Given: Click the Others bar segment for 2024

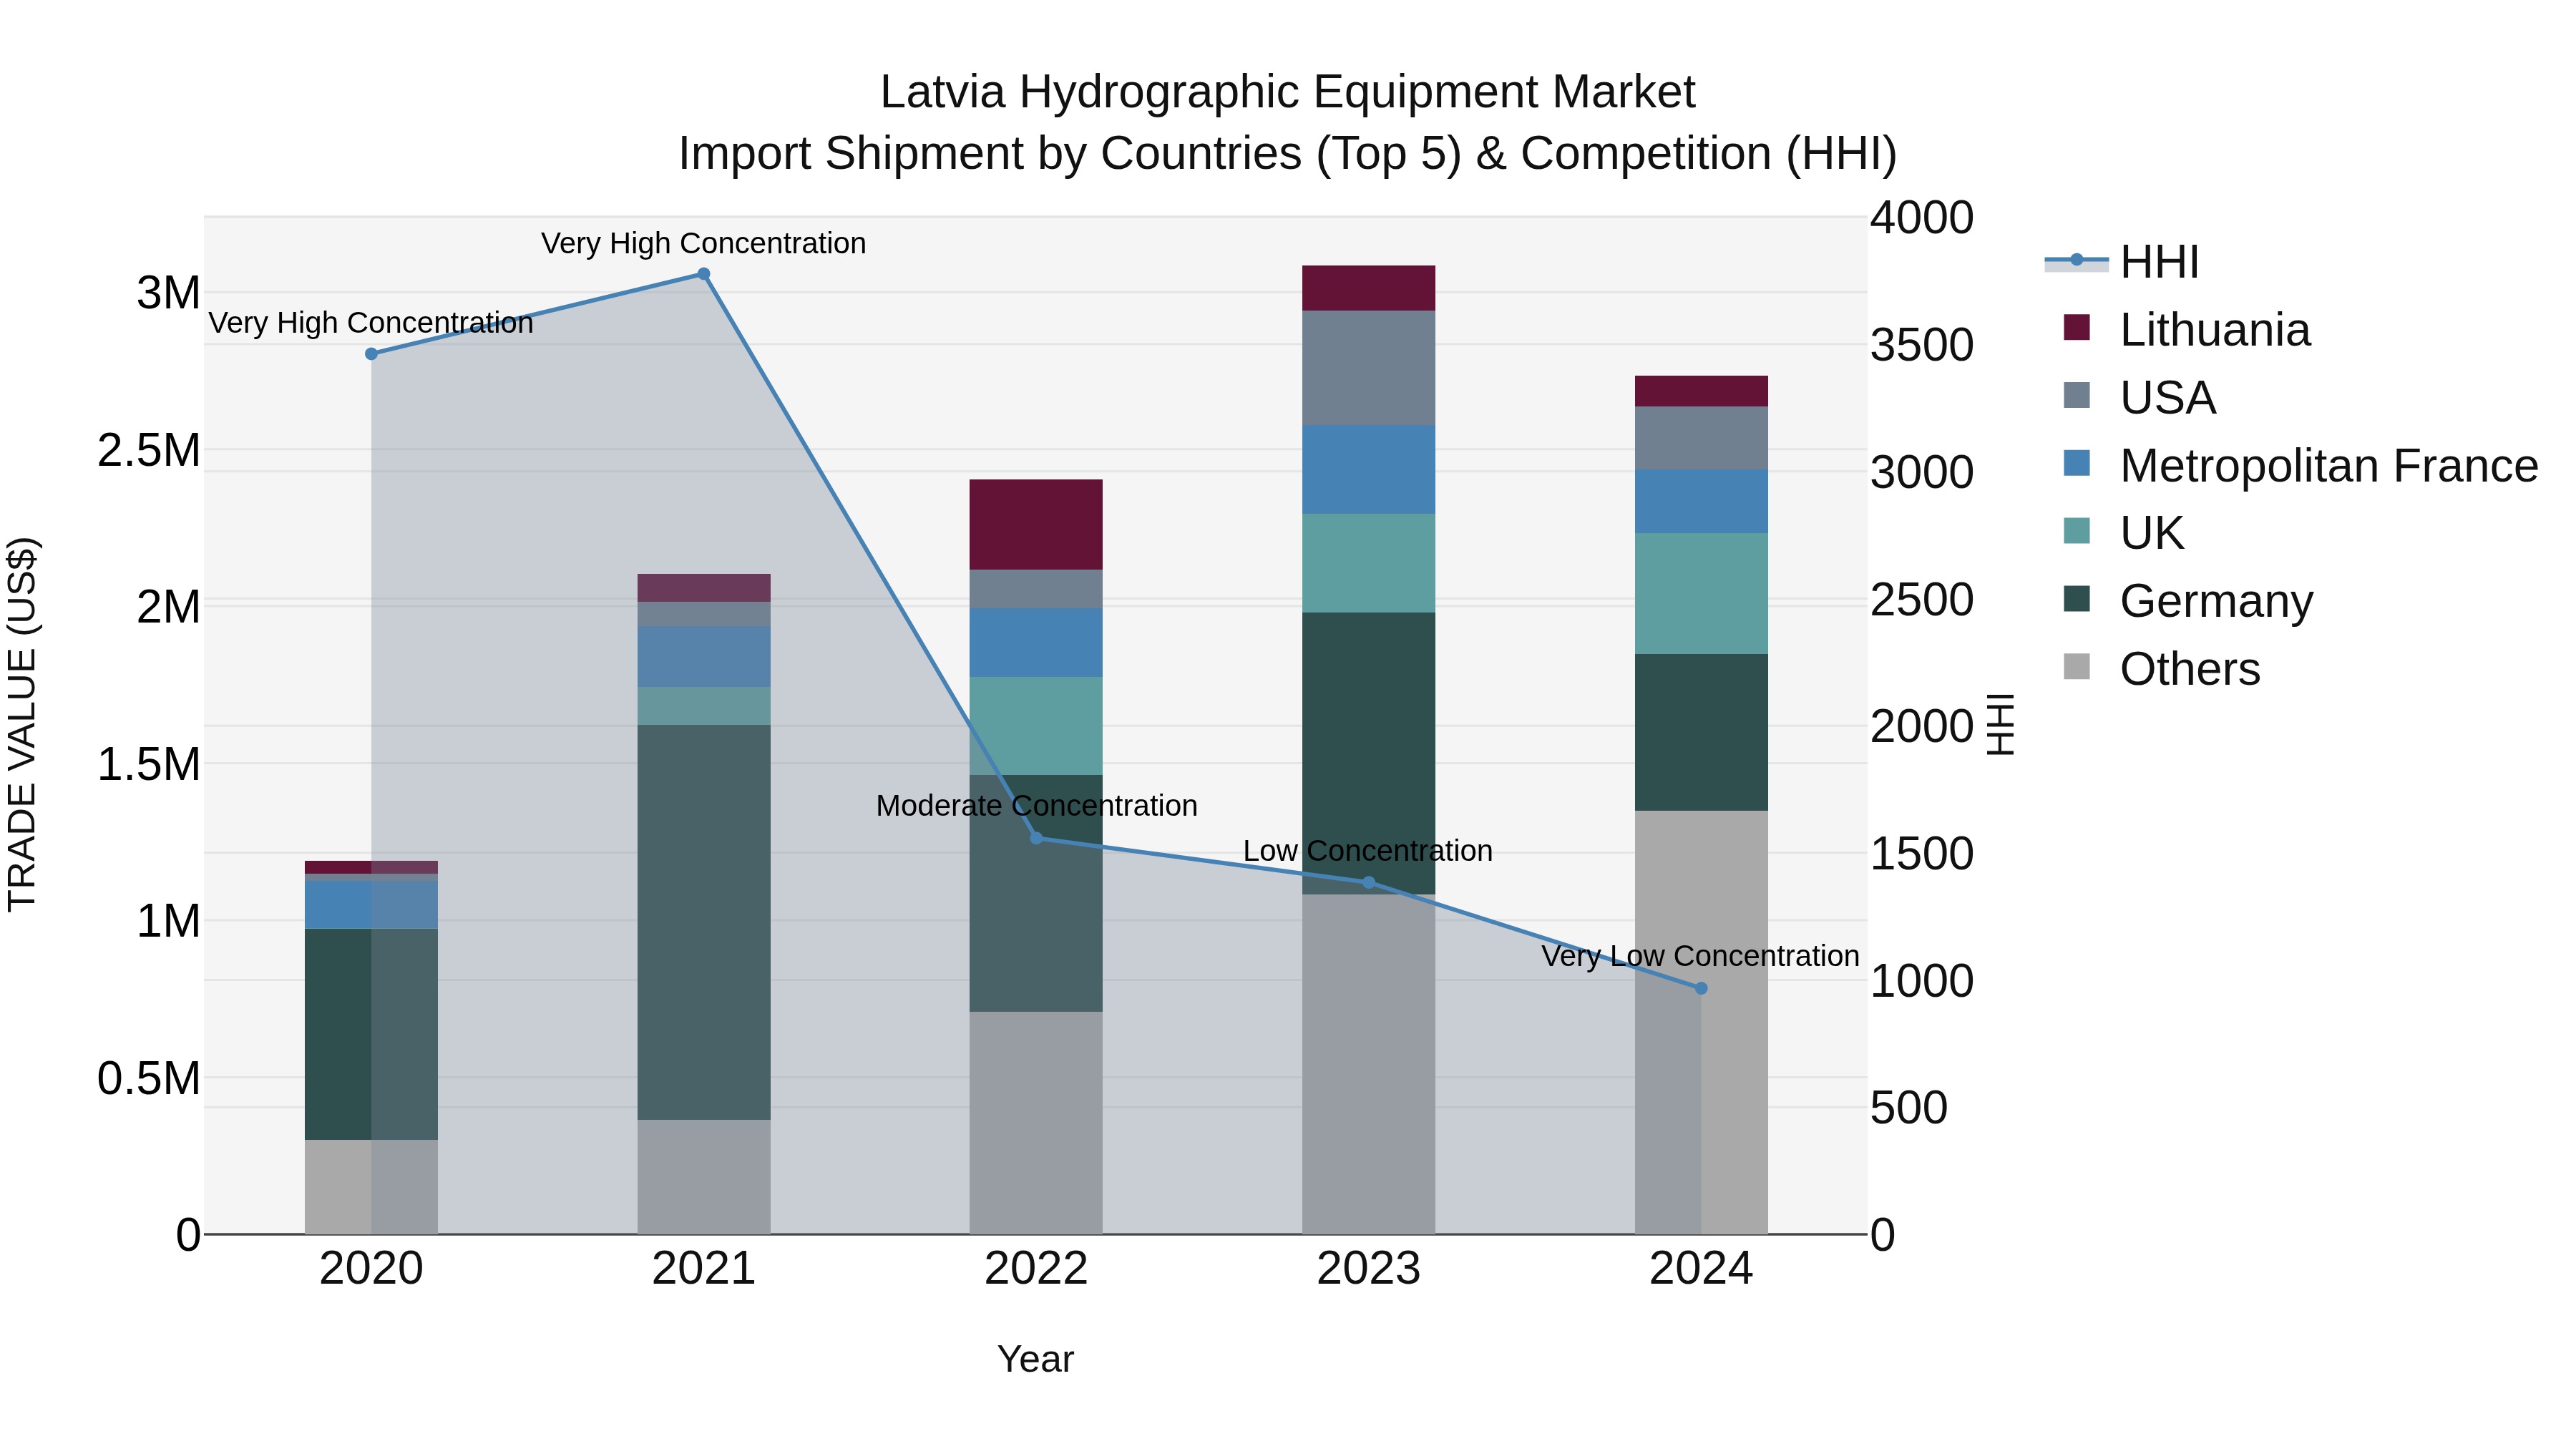Looking at the screenshot, I should click(x=1701, y=1022).
